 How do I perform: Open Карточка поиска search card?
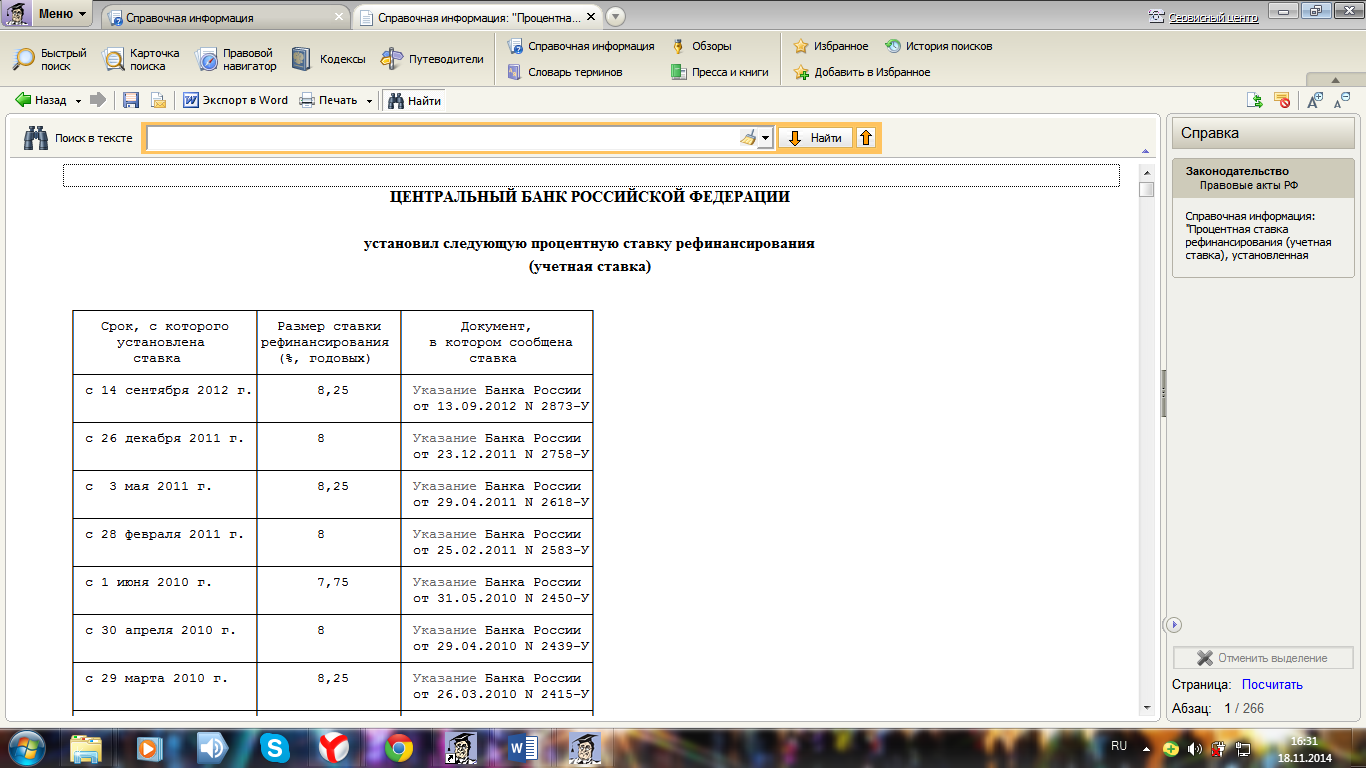click(142, 59)
